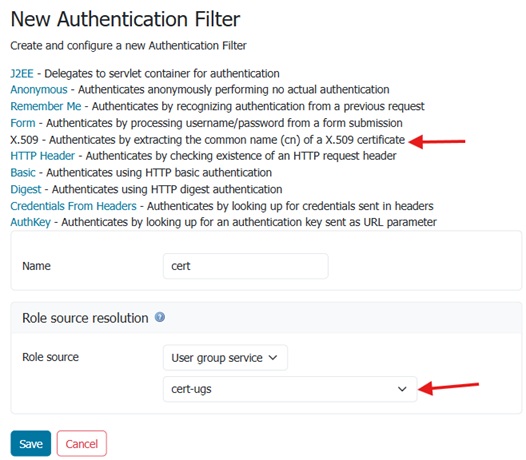Select the Basic authentication link
This screenshot has width=526, height=460.
pos(23,172)
